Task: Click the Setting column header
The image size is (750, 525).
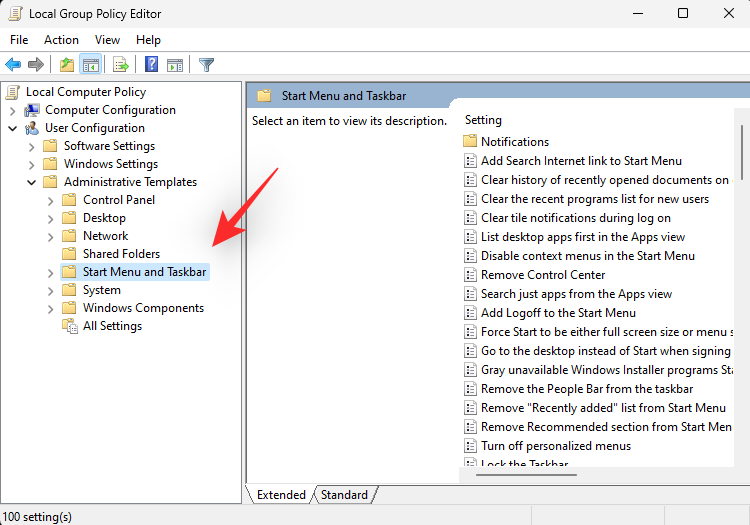Action: click(x=483, y=120)
